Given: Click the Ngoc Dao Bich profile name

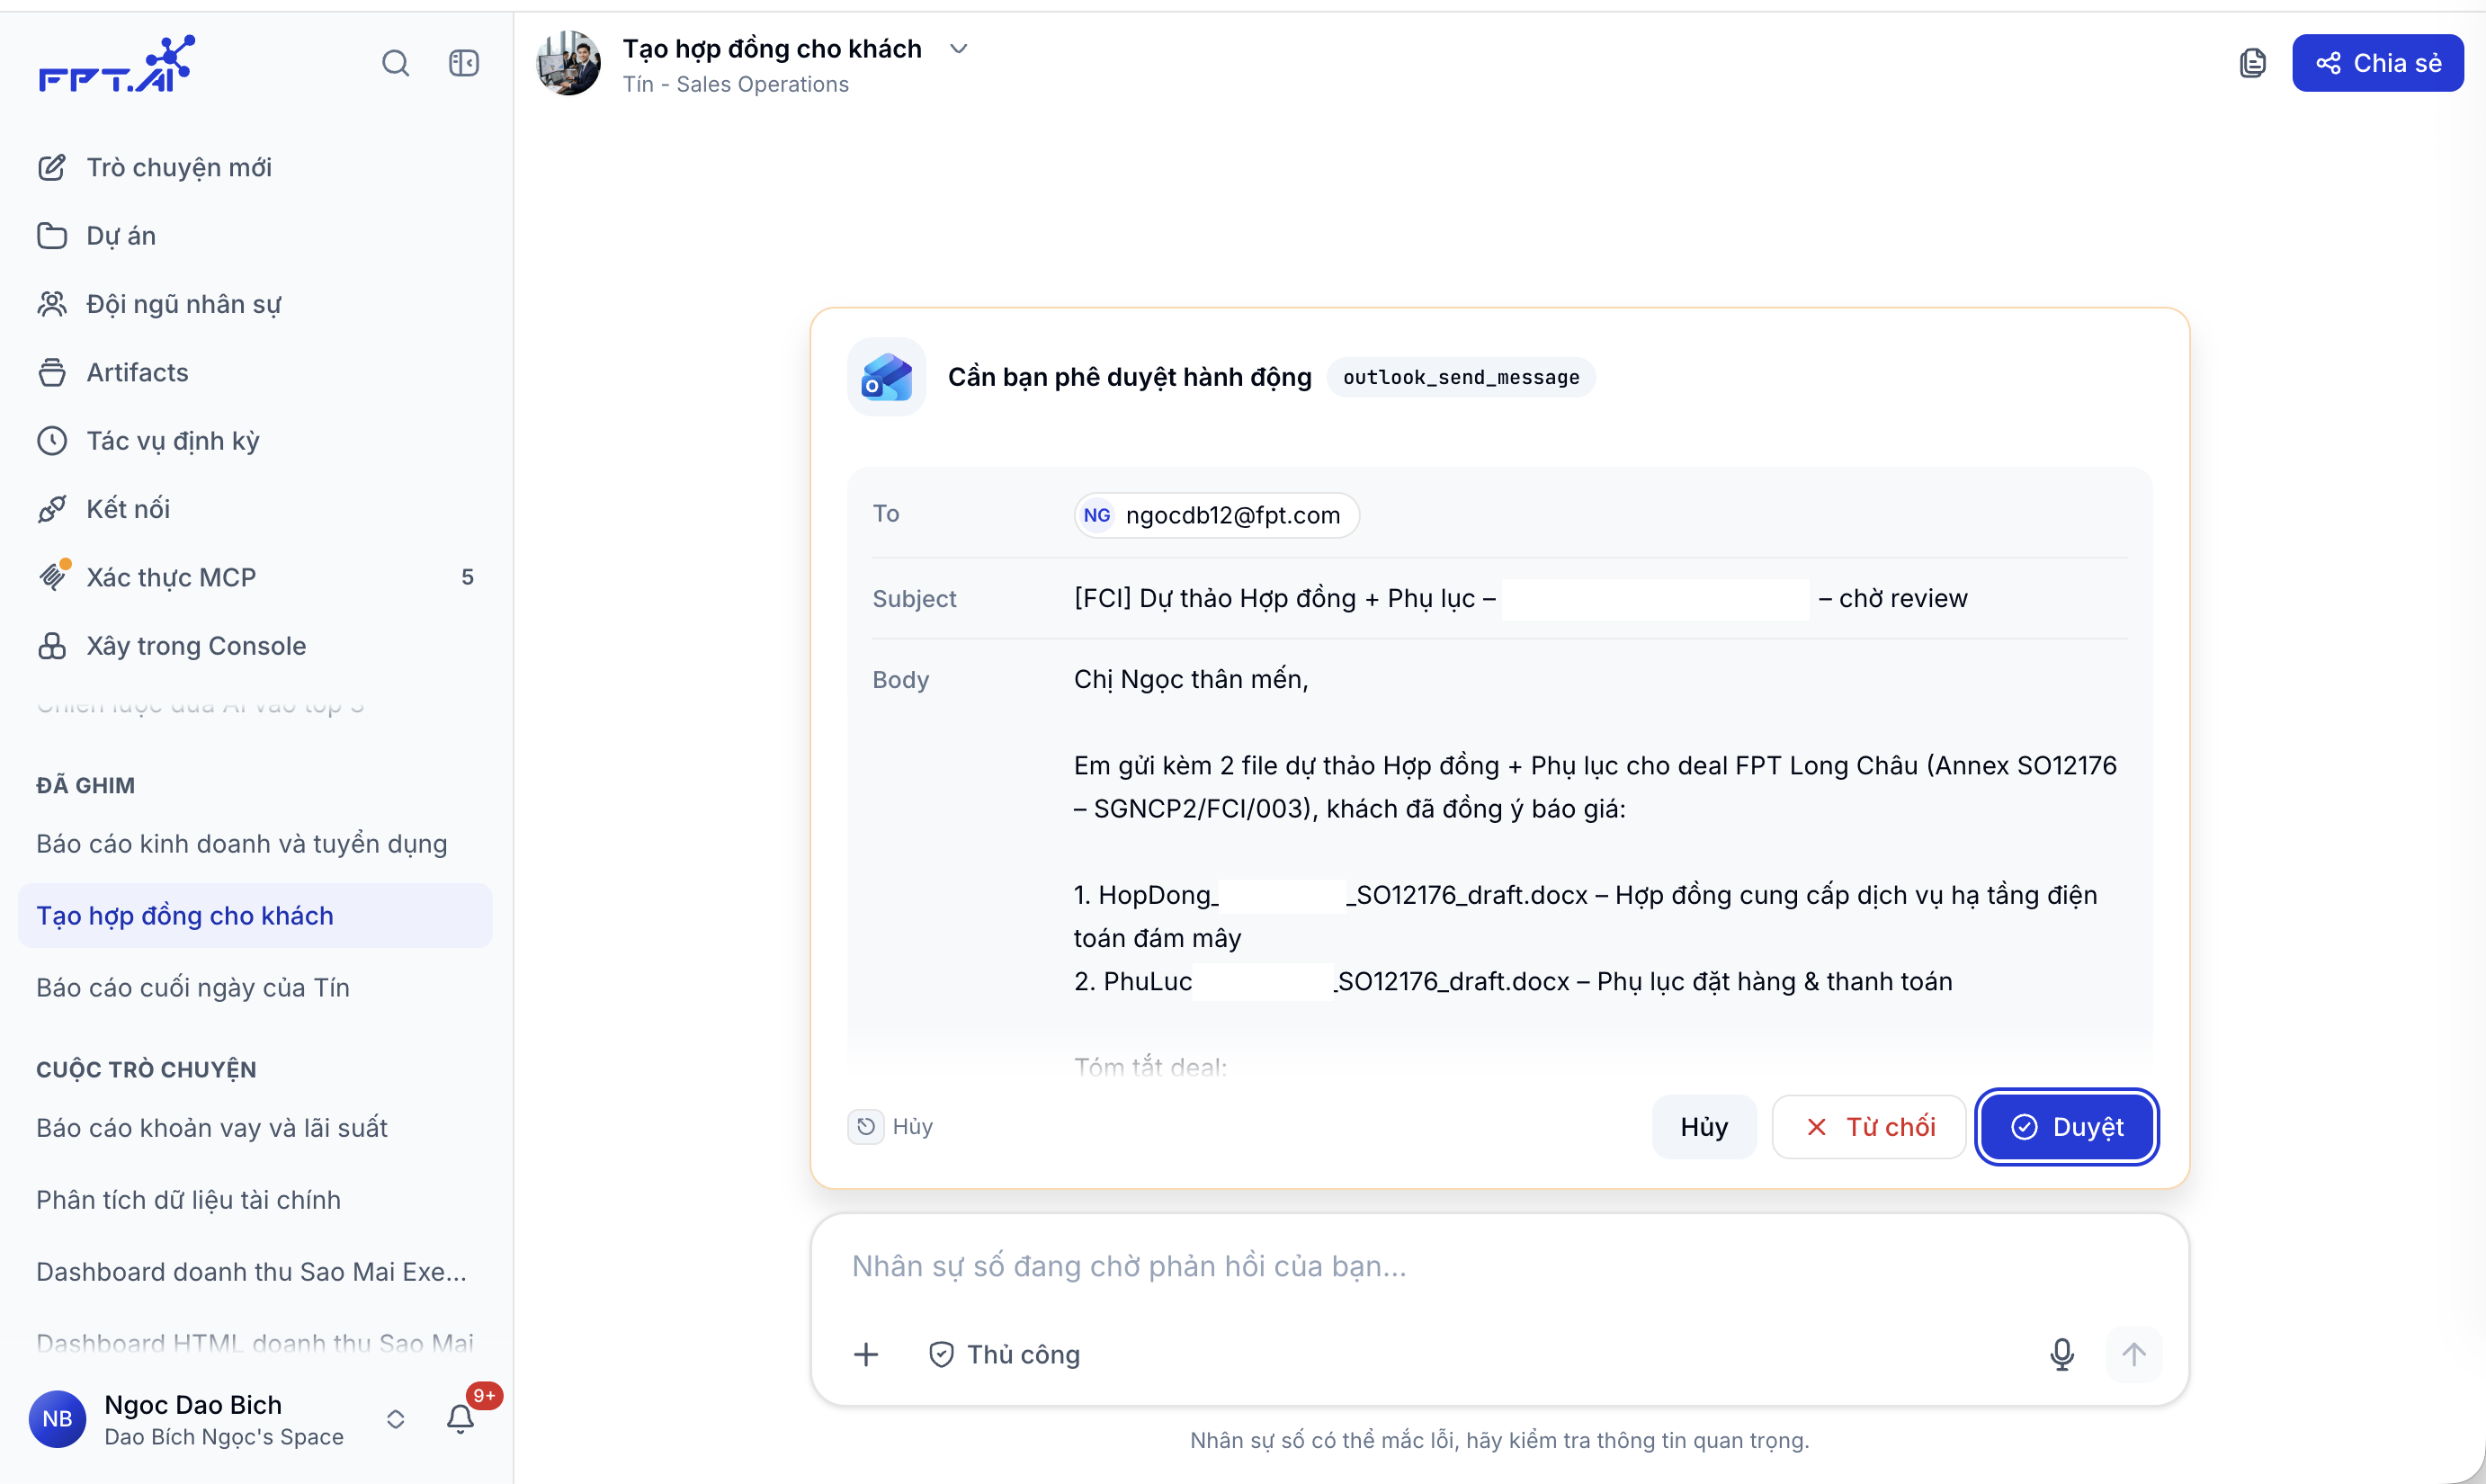Looking at the screenshot, I should pyautogui.click(x=193, y=1405).
